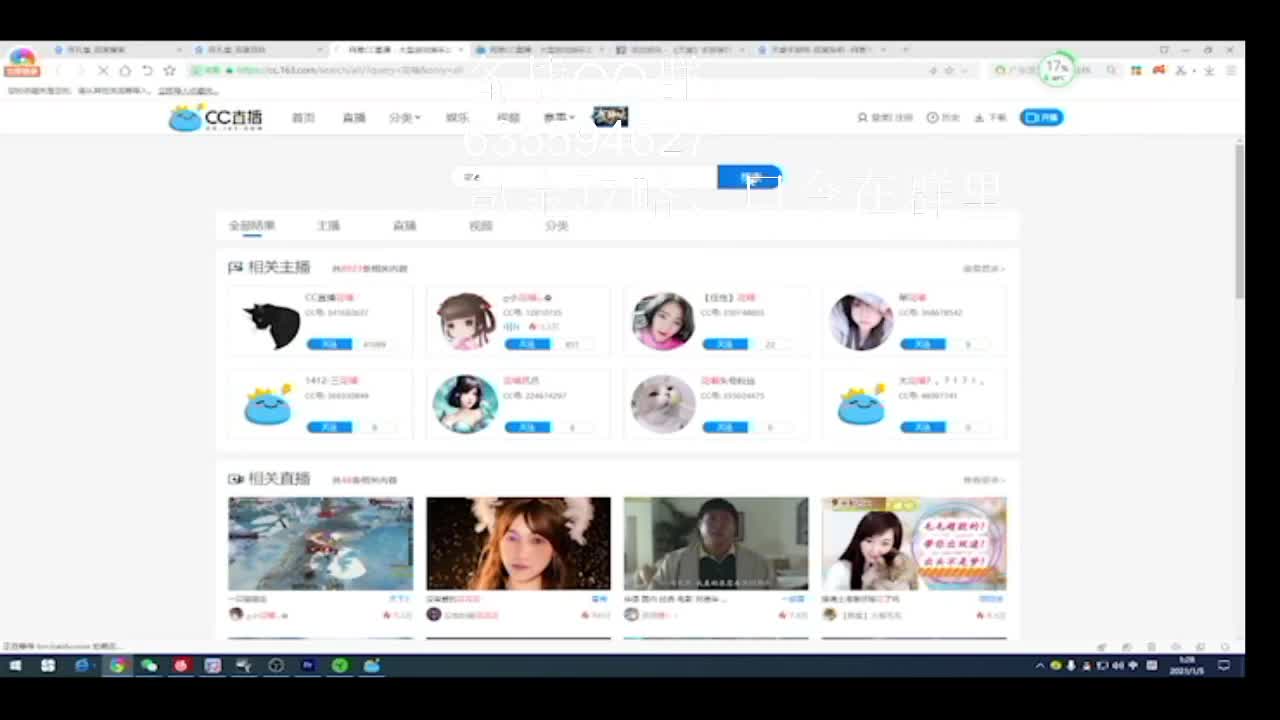Click the taskbar clock and date

1187,665
